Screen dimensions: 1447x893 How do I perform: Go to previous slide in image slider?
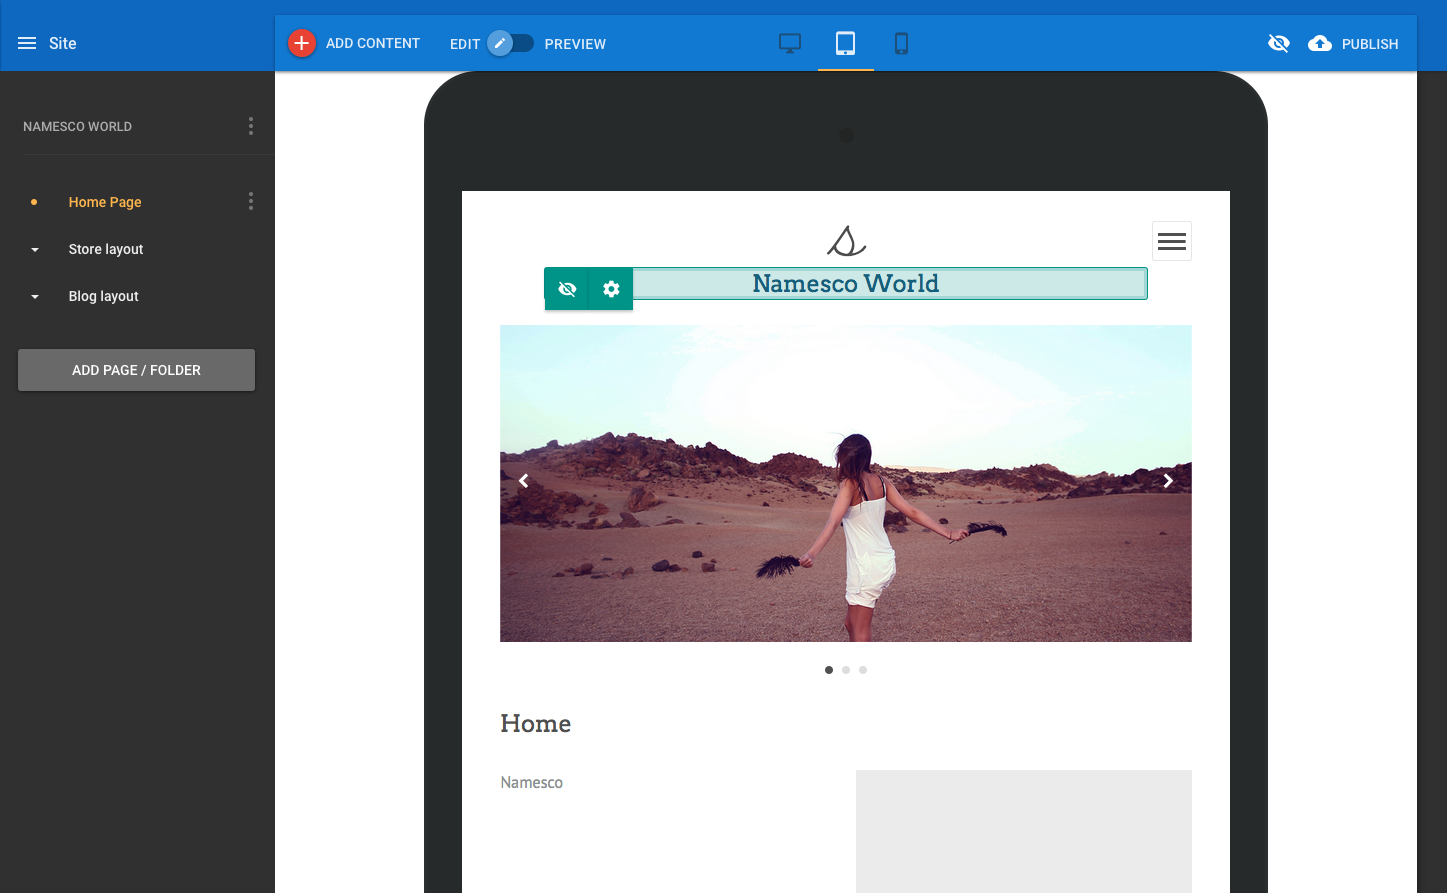(523, 481)
